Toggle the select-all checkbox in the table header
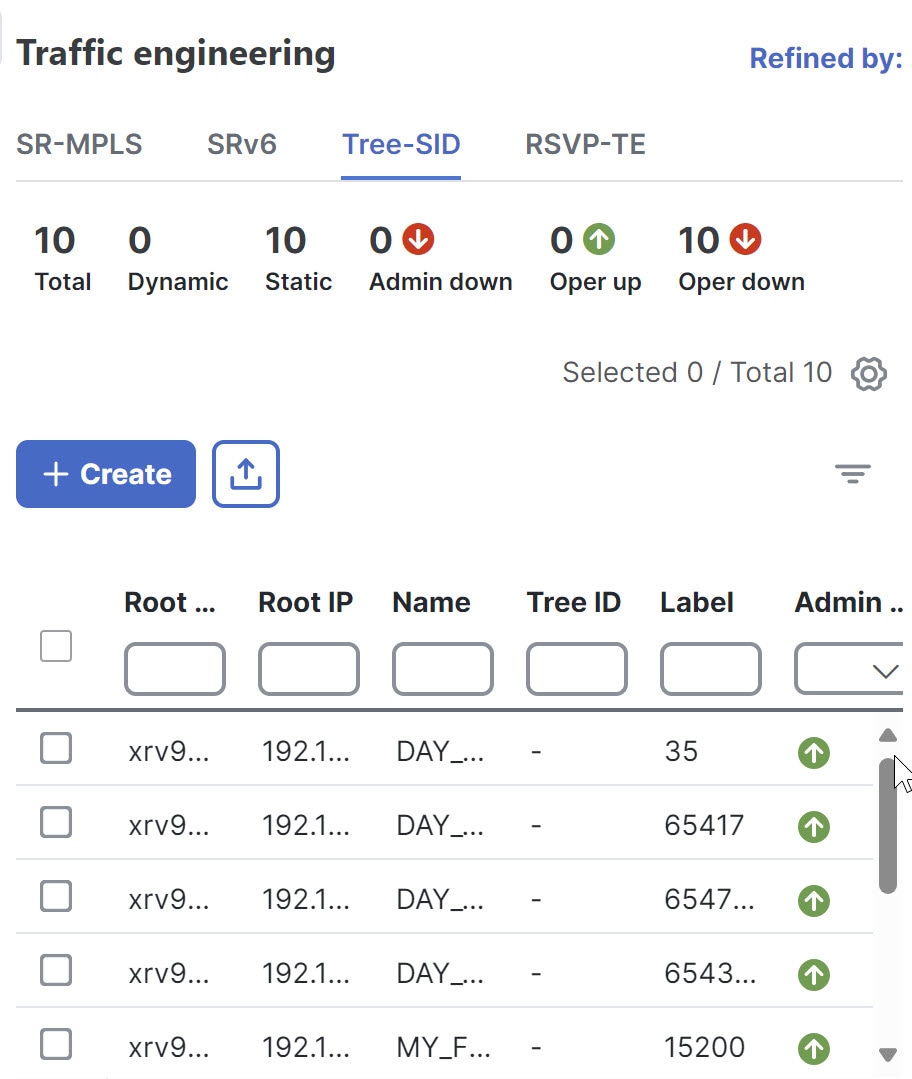Image resolution: width=912 pixels, height=1079 pixels. coord(56,646)
